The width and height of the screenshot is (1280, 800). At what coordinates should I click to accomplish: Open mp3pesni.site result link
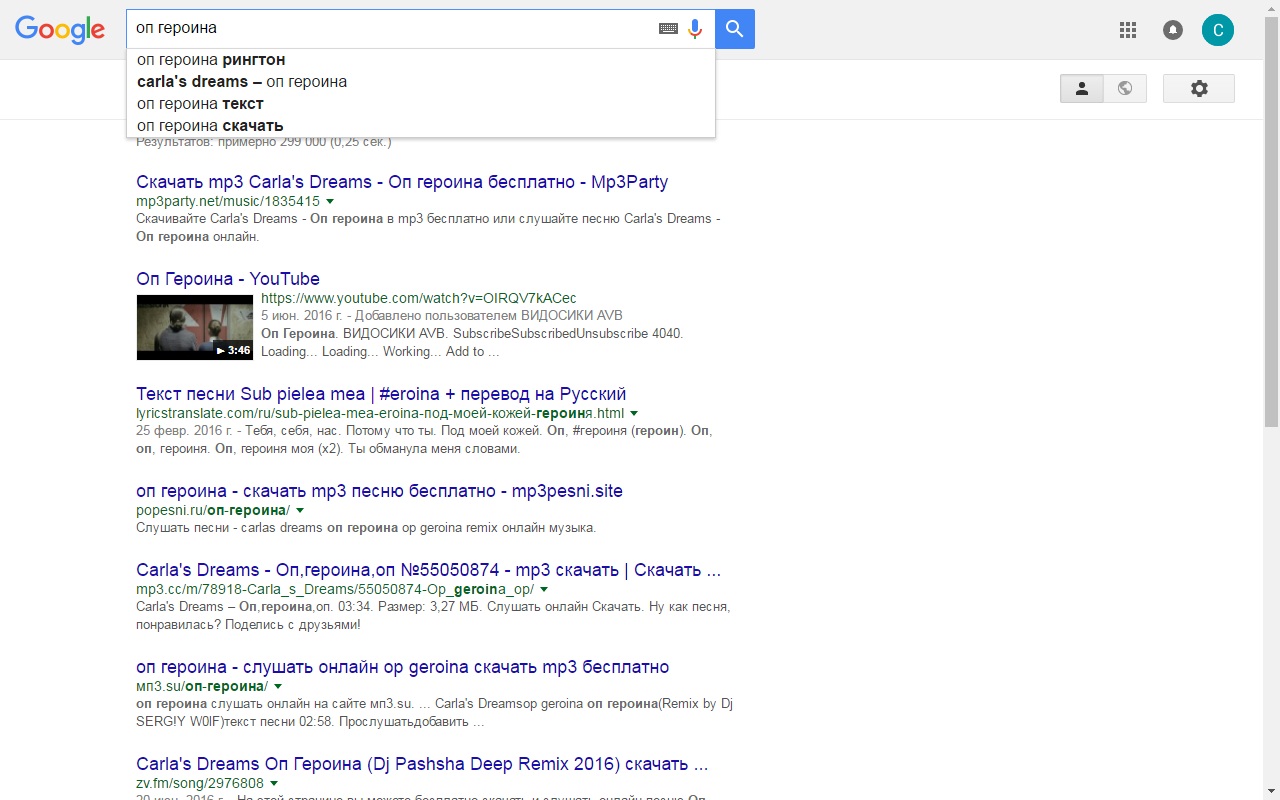tap(379, 491)
